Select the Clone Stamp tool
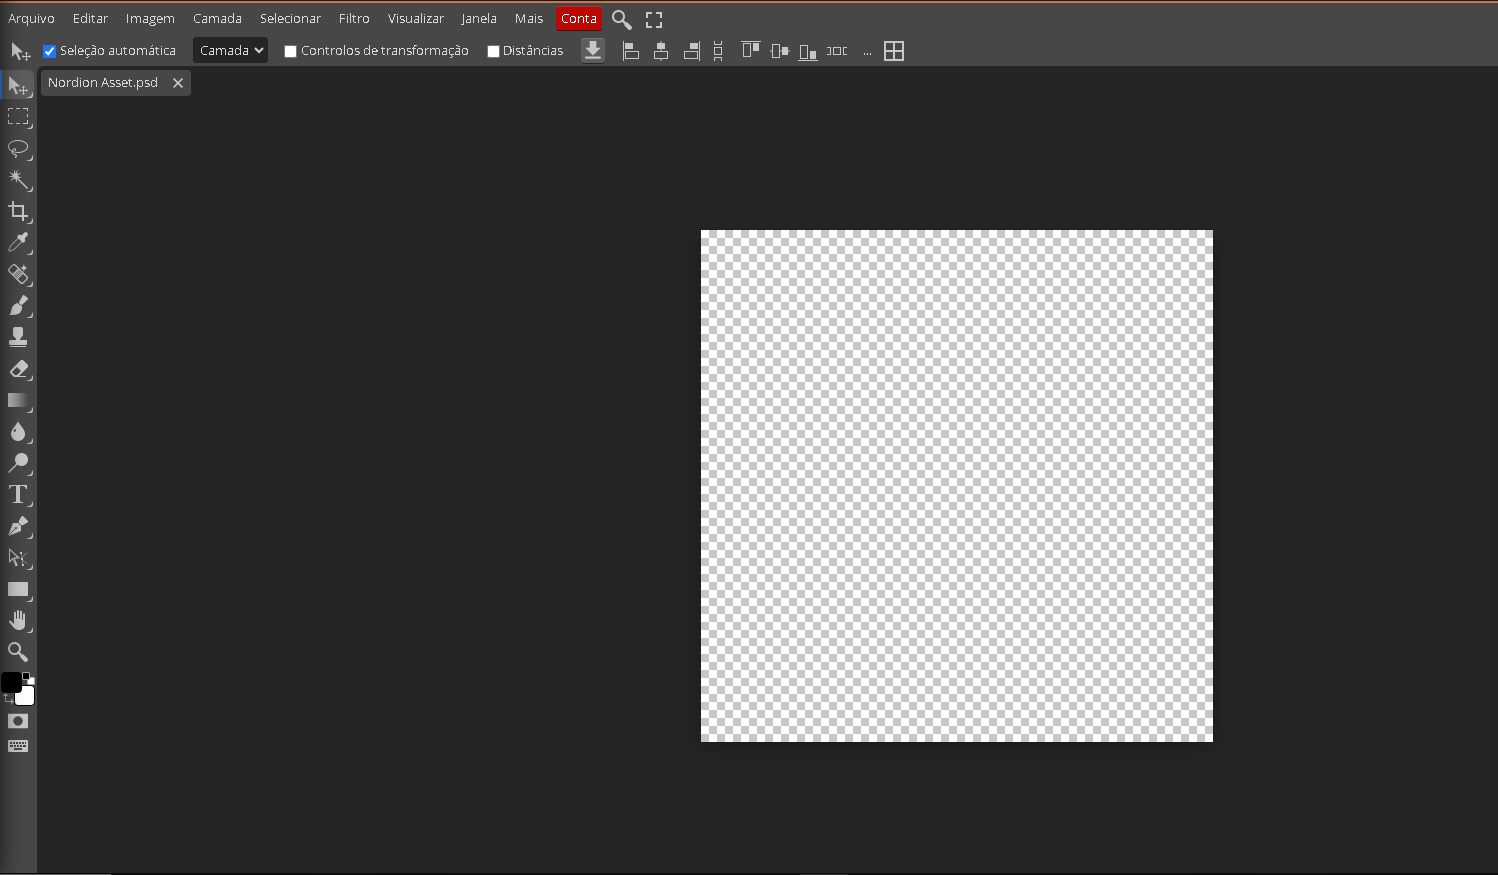Screen dimensions: 1498x875 (18, 337)
